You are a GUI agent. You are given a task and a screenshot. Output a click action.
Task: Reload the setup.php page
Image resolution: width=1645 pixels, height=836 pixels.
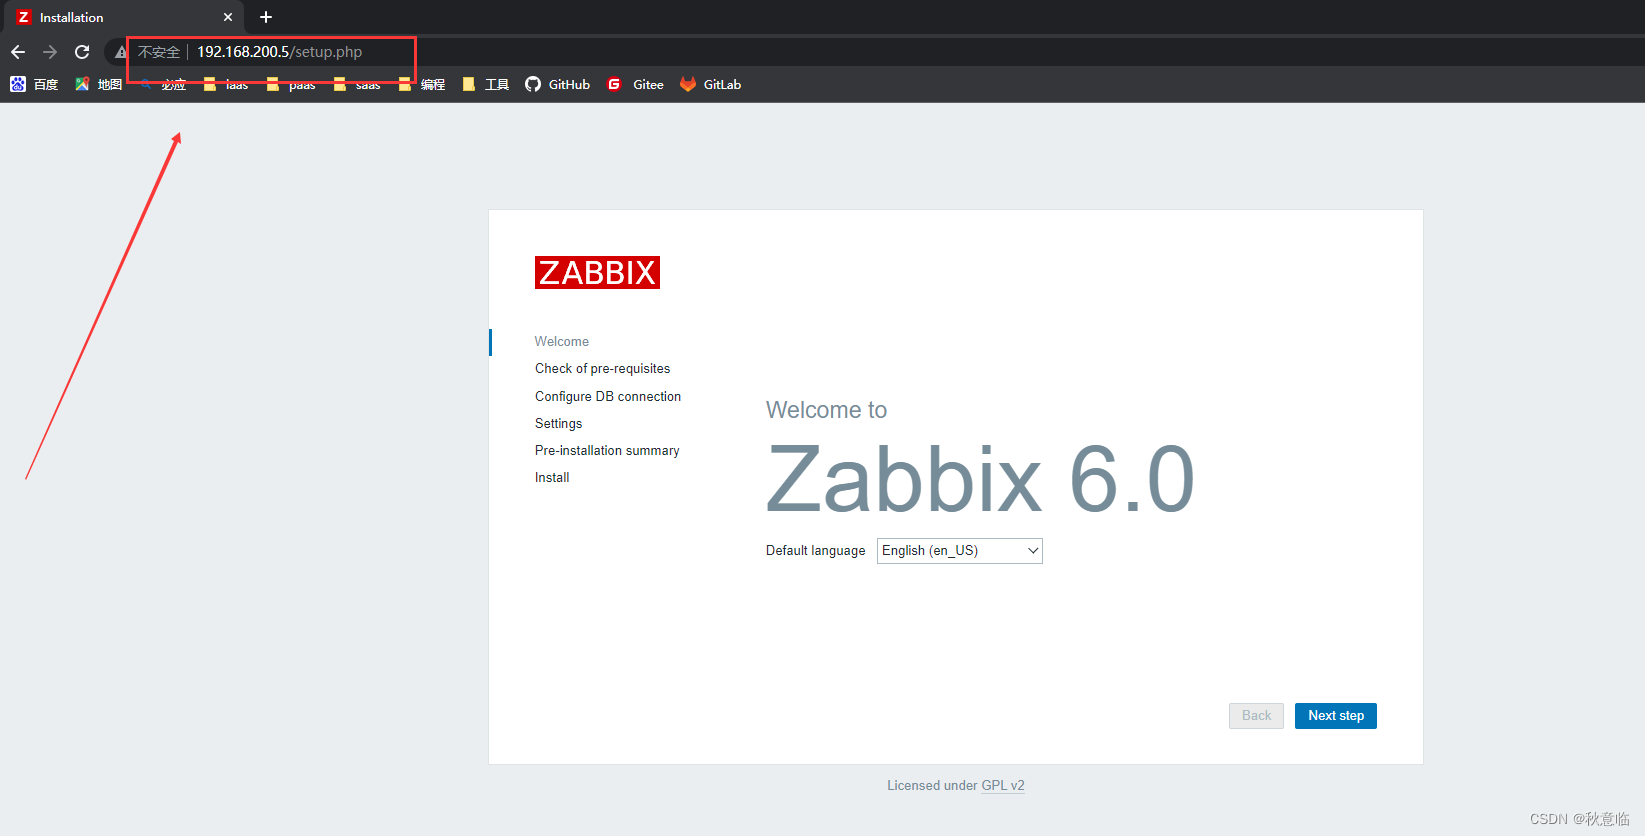pyautogui.click(x=82, y=52)
